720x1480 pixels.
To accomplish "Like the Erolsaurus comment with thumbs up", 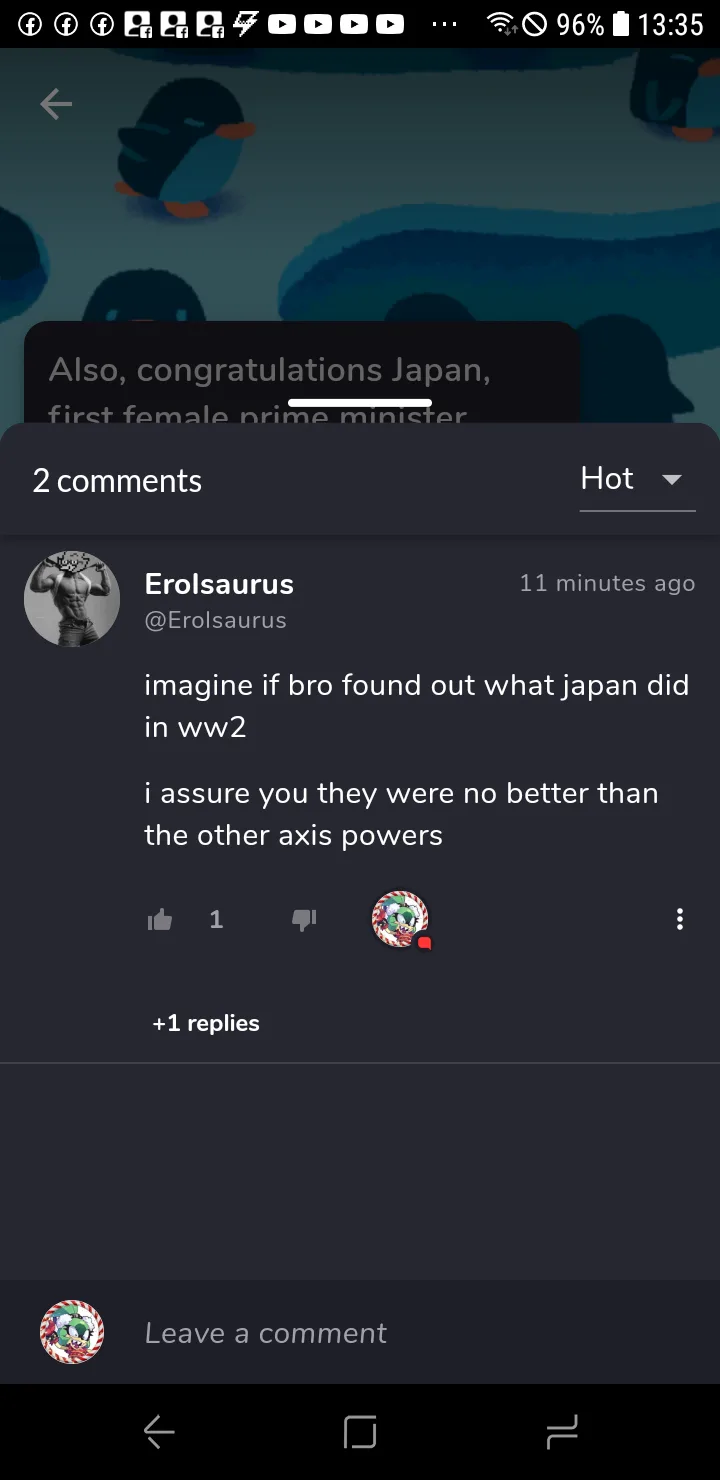I will 160,920.
